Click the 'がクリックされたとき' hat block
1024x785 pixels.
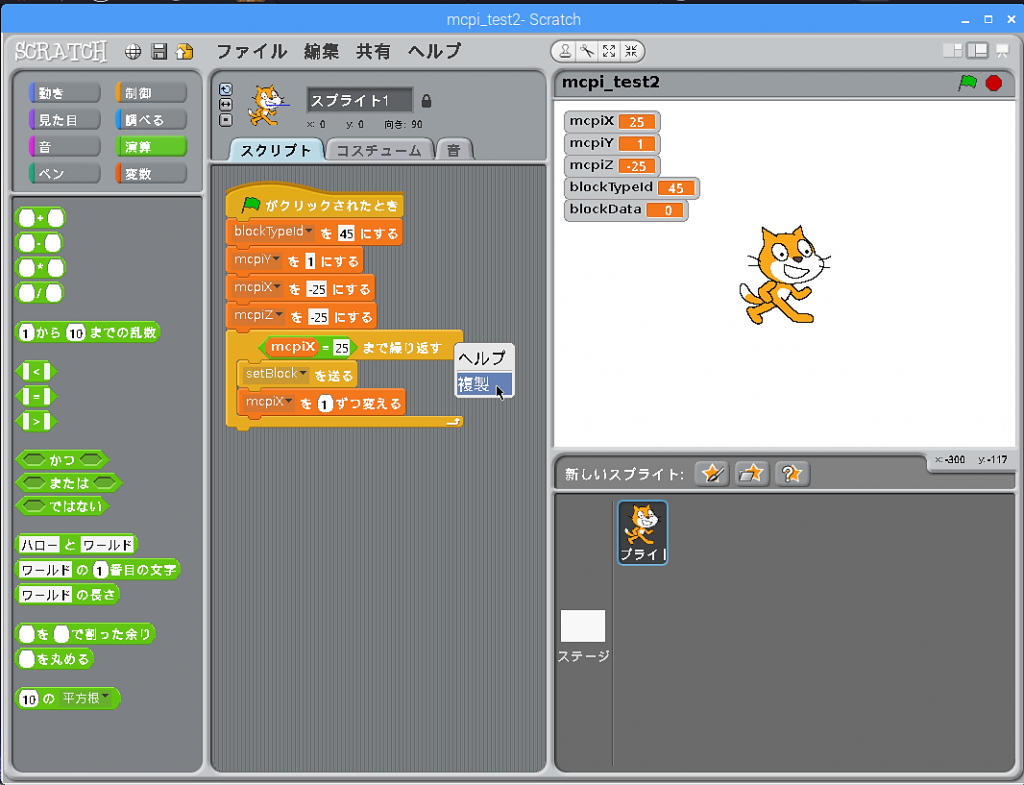tap(315, 202)
